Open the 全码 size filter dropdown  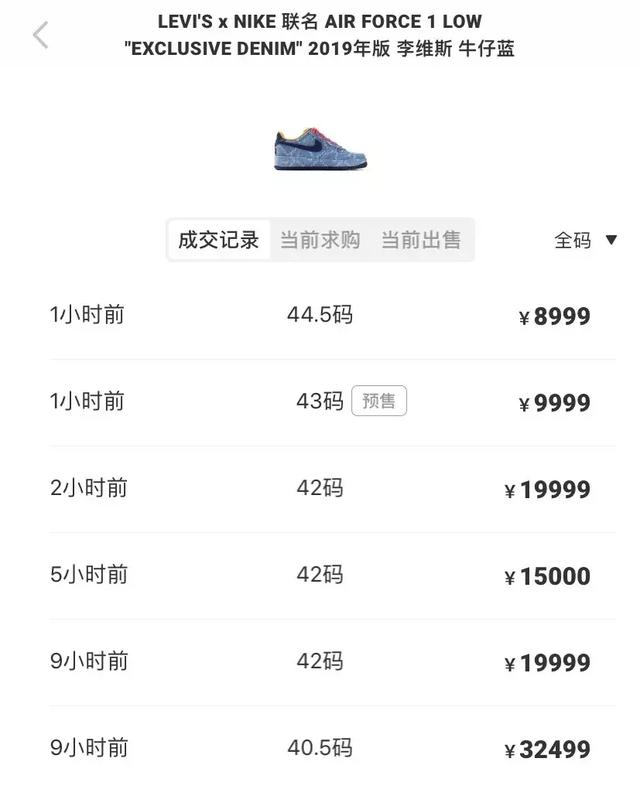point(585,240)
